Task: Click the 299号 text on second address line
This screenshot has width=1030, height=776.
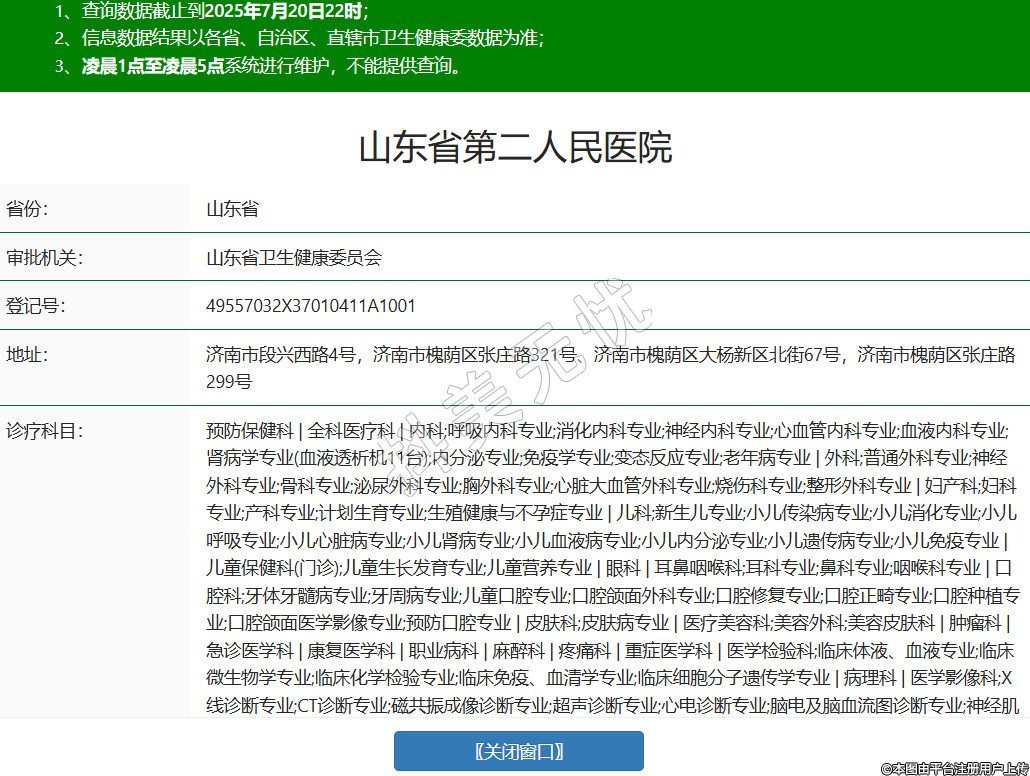Action: pos(229,381)
